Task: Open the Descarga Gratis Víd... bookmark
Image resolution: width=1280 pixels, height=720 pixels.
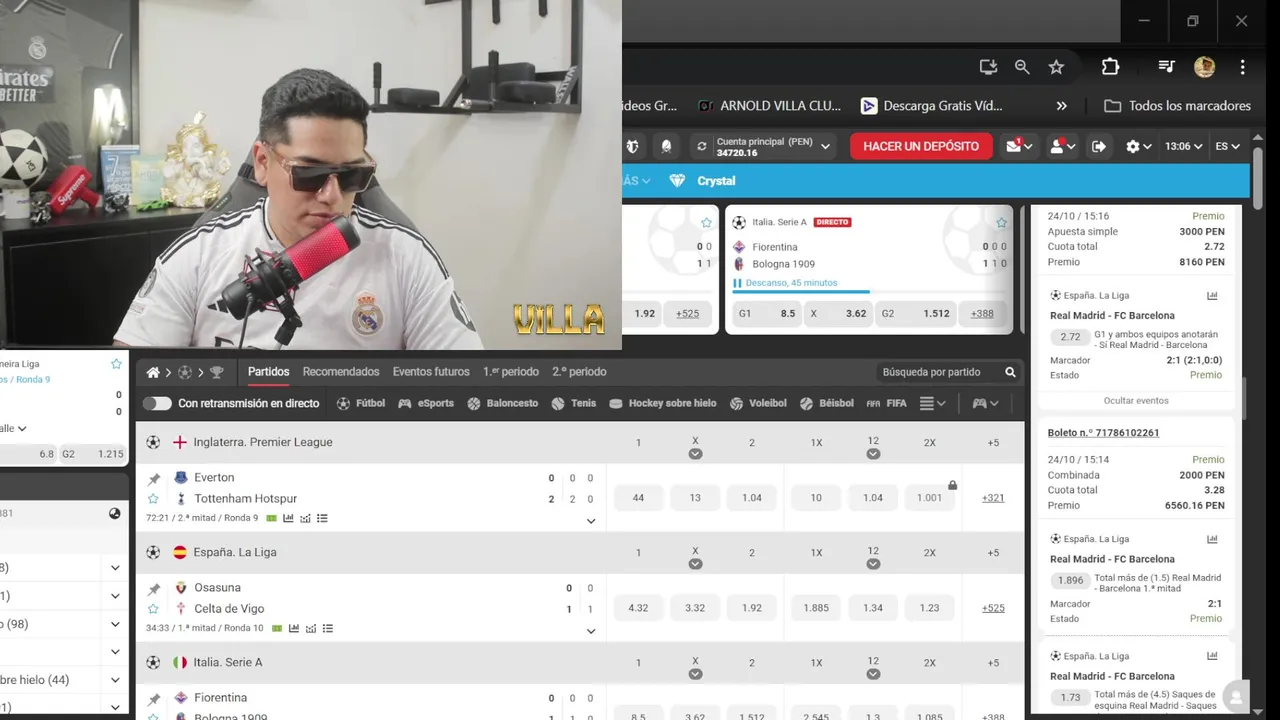Action: pos(931,105)
